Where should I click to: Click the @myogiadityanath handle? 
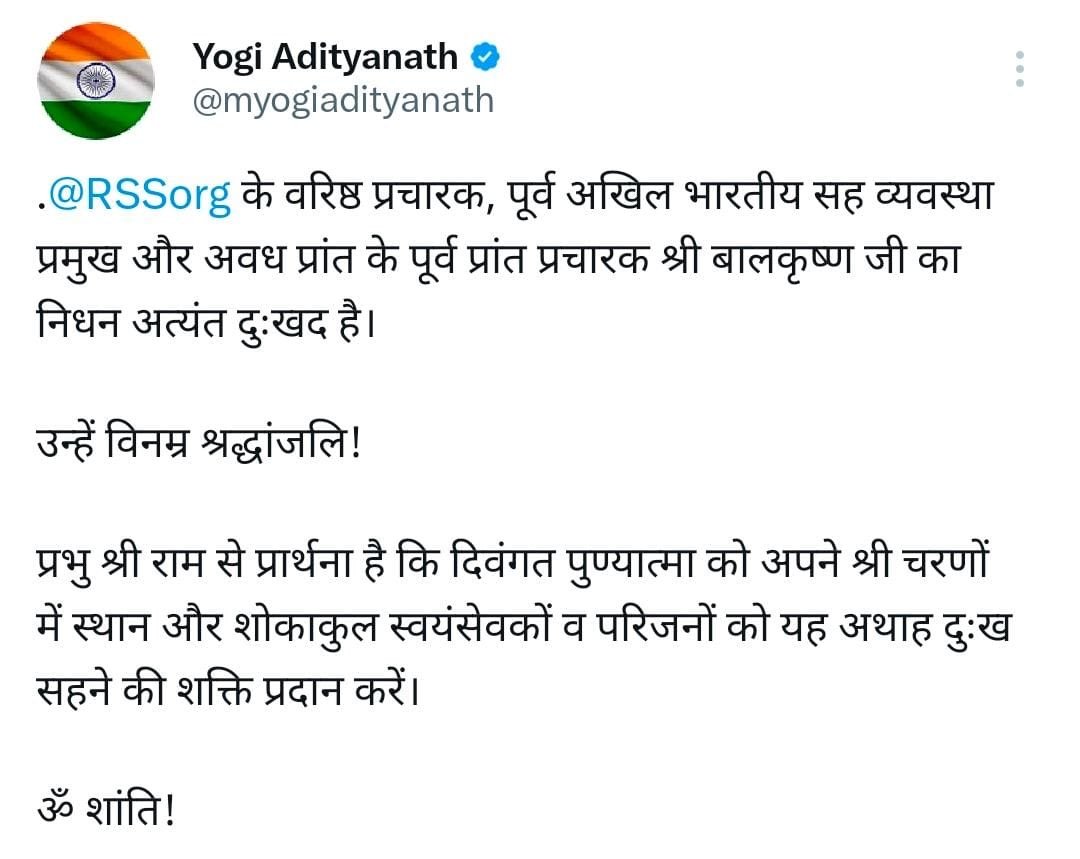pos(342,101)
